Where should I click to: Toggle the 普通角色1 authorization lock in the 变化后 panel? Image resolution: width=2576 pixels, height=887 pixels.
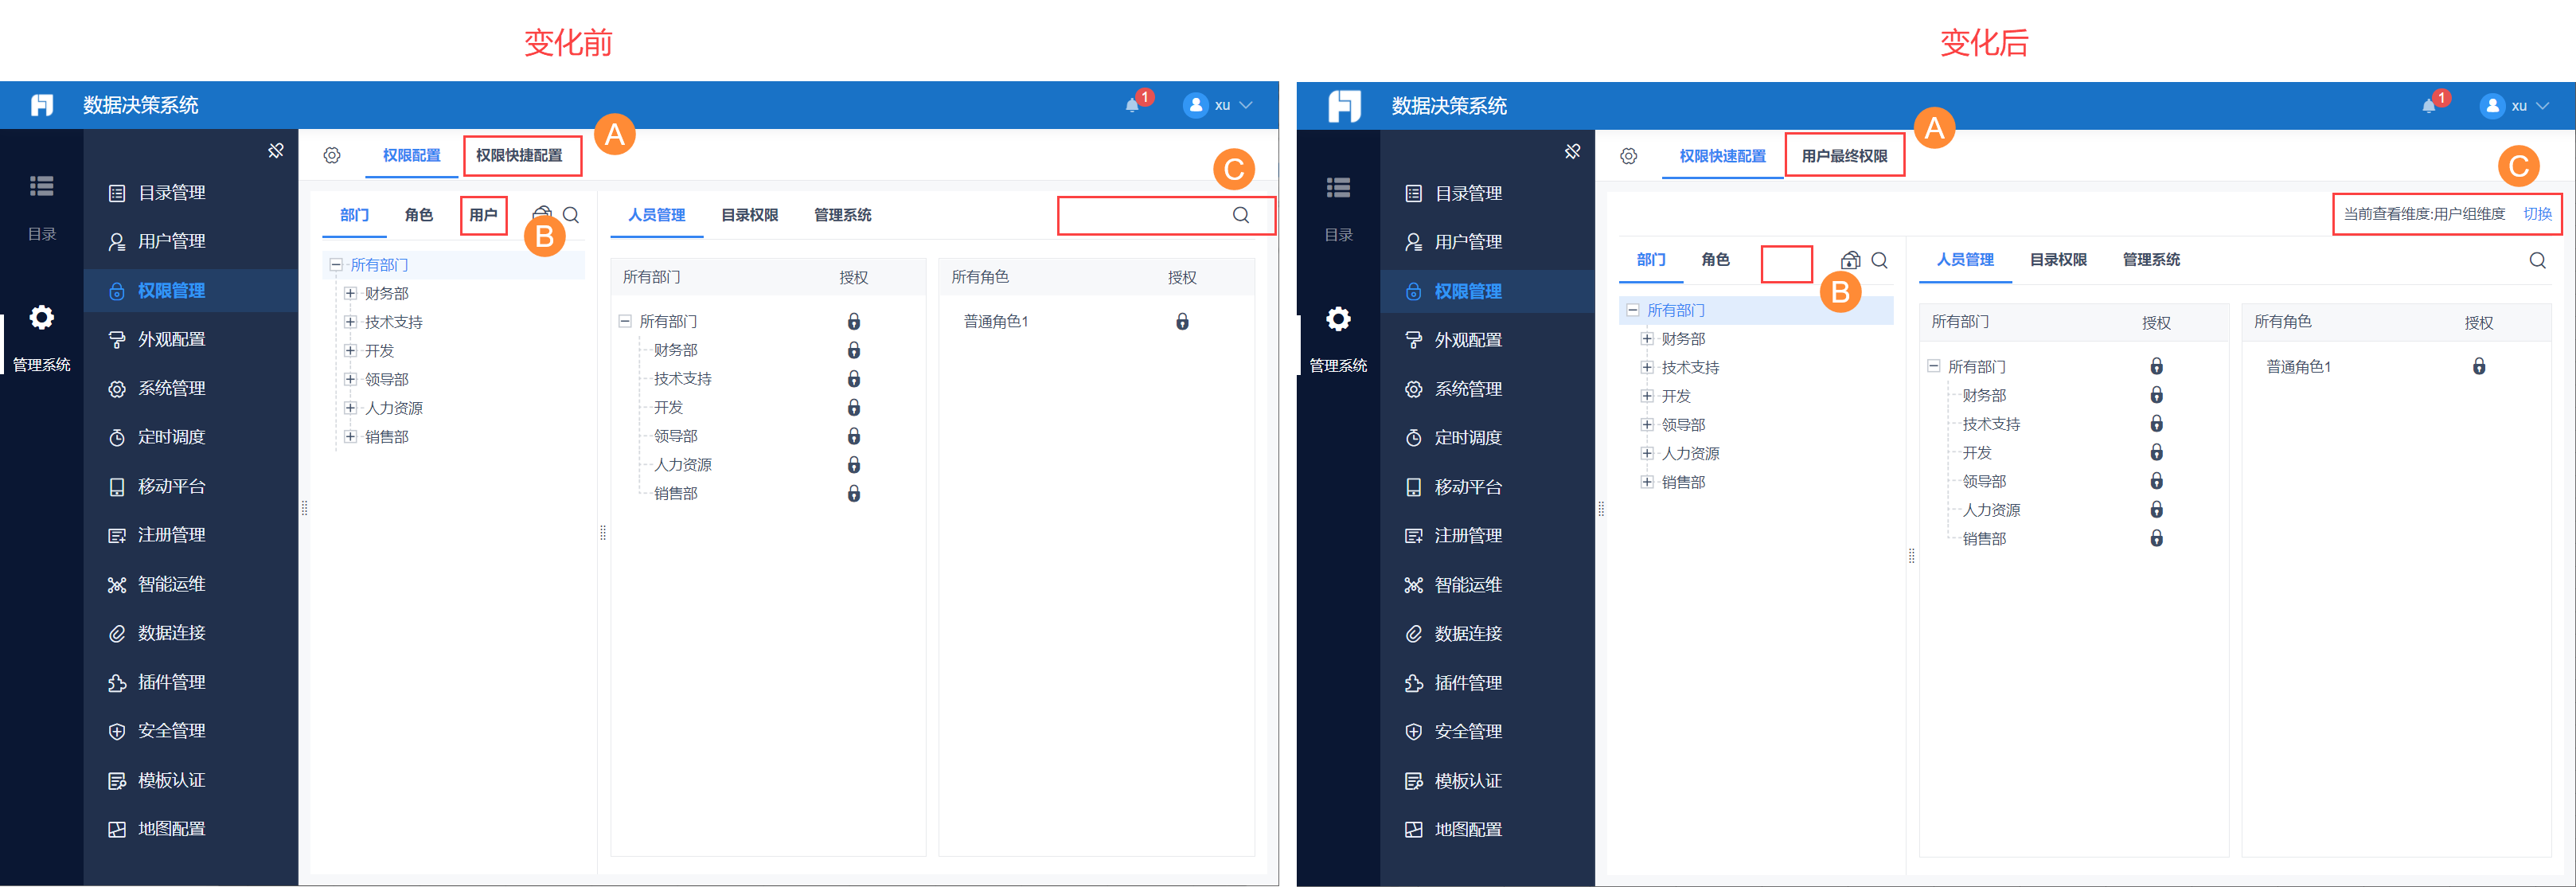click(2478, 367)
